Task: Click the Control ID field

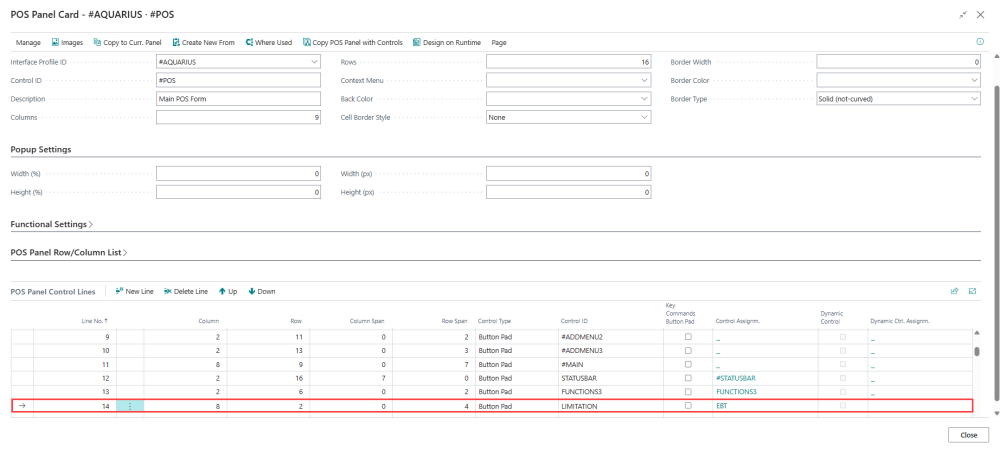Action: 239,81
